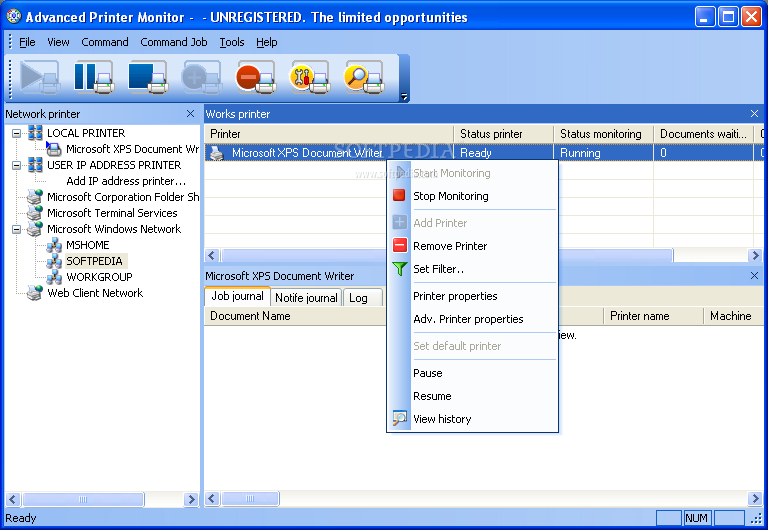Open the File menu
Screen dimensions: 768x530
pos(27,42)
